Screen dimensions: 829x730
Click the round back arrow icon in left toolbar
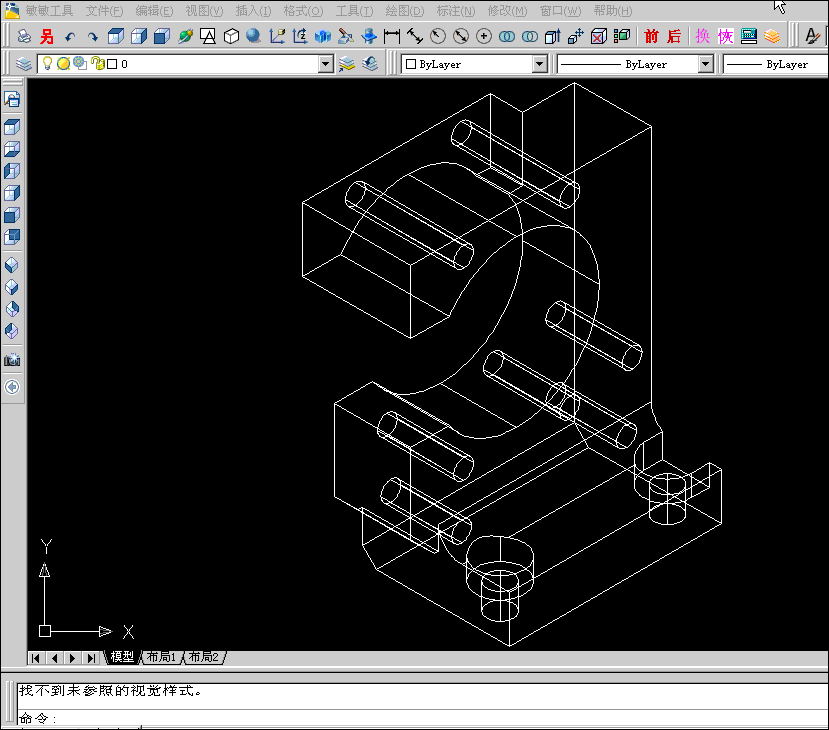pyautogui.click(x=12, y=387)
